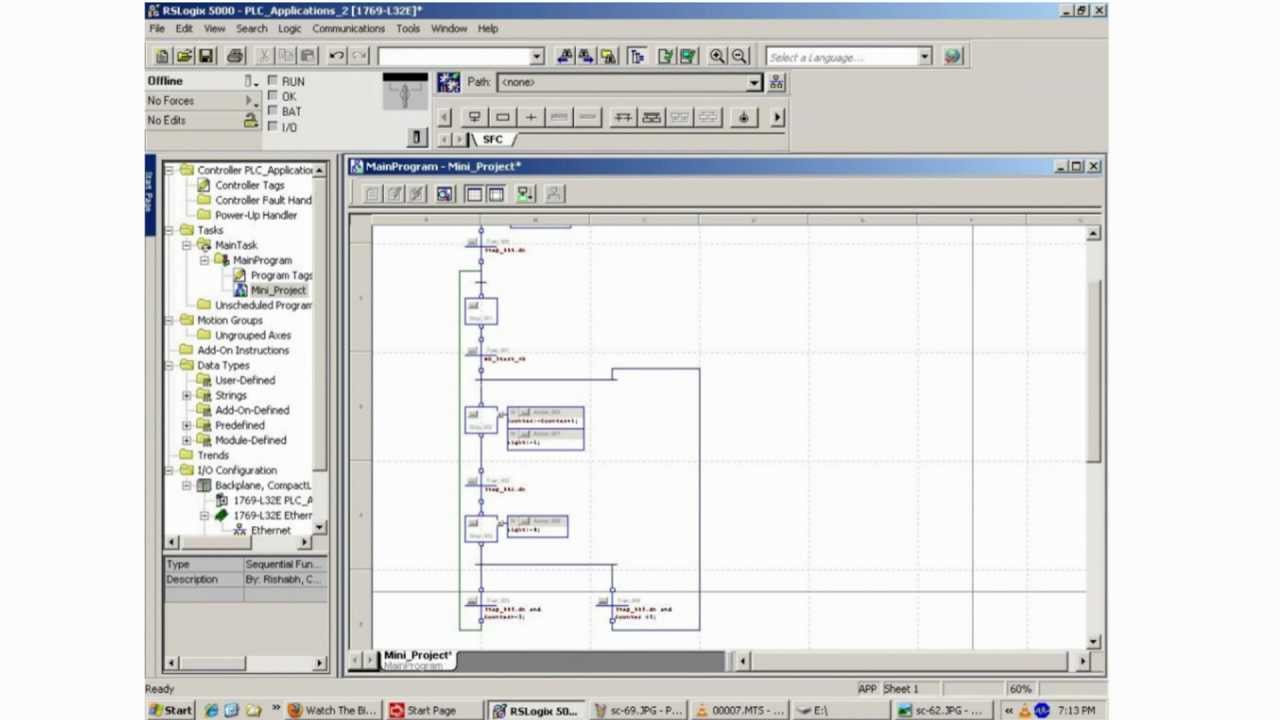Click the find previous binoculars icon

[x=565, y=57]
